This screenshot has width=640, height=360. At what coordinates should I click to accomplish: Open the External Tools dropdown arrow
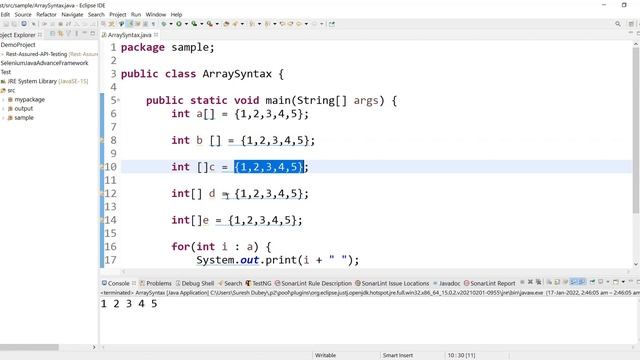coord(217,24)
